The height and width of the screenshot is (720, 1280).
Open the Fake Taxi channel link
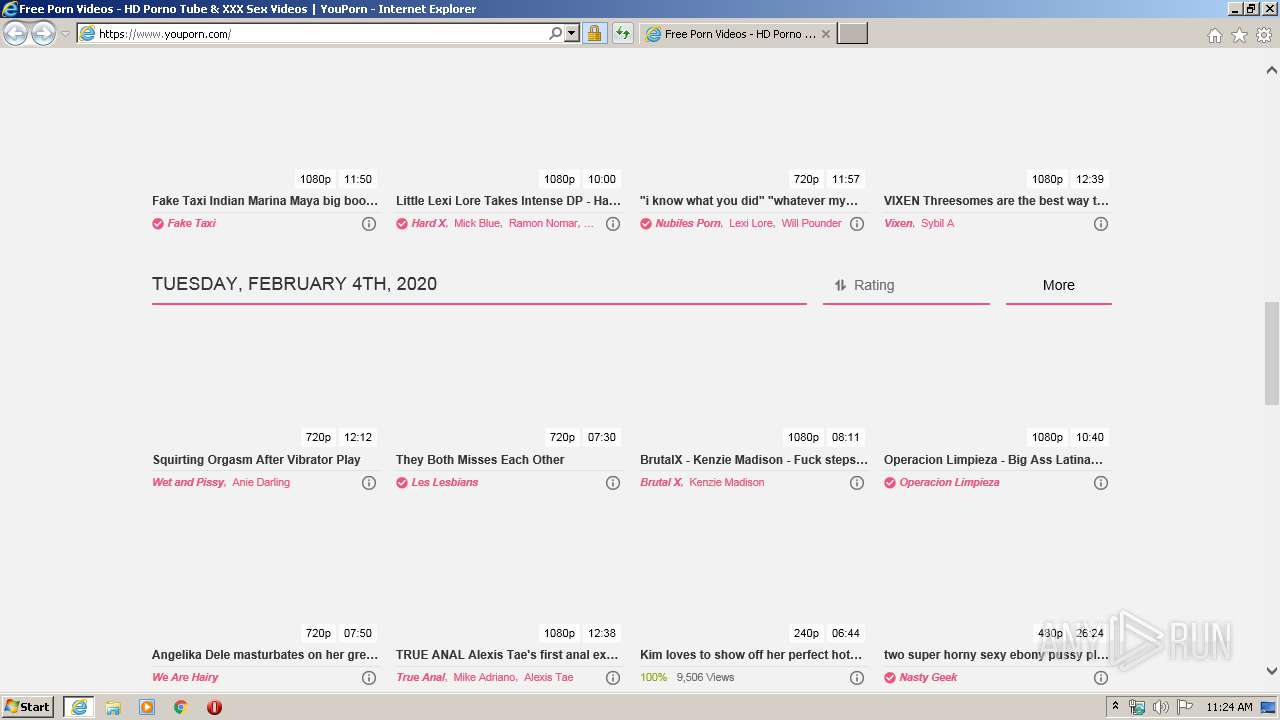(x=191, y=223)
